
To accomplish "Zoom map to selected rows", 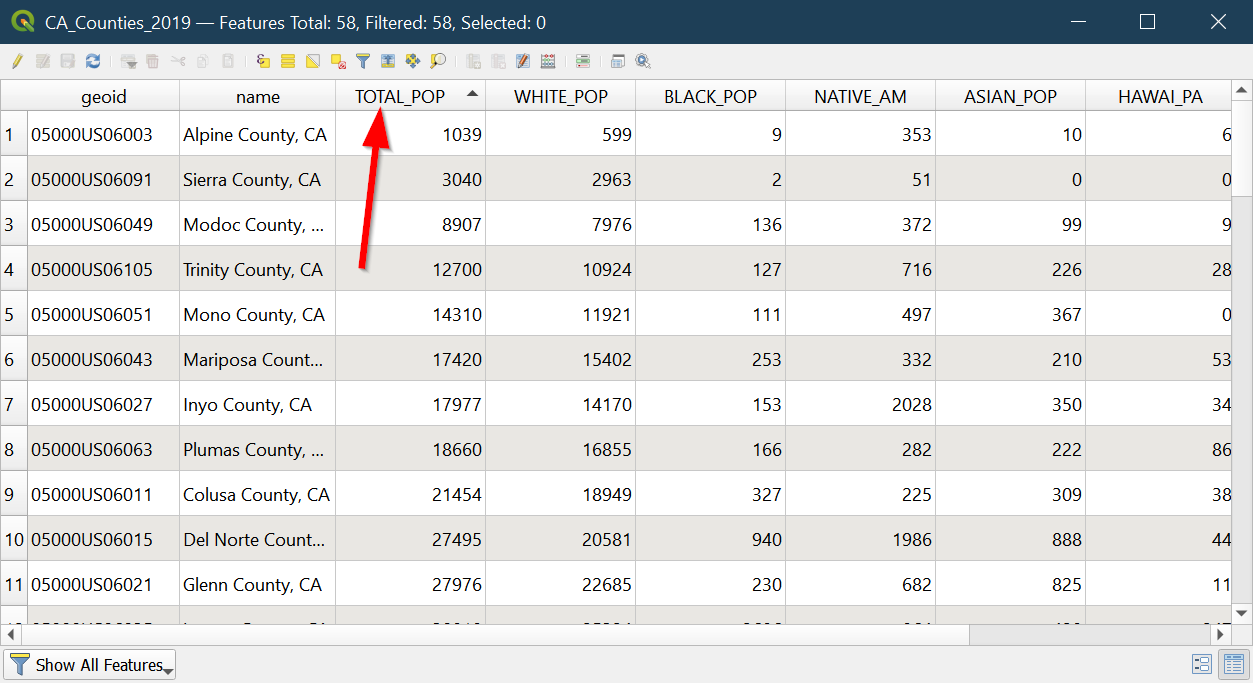I will [x=438, y=61].
